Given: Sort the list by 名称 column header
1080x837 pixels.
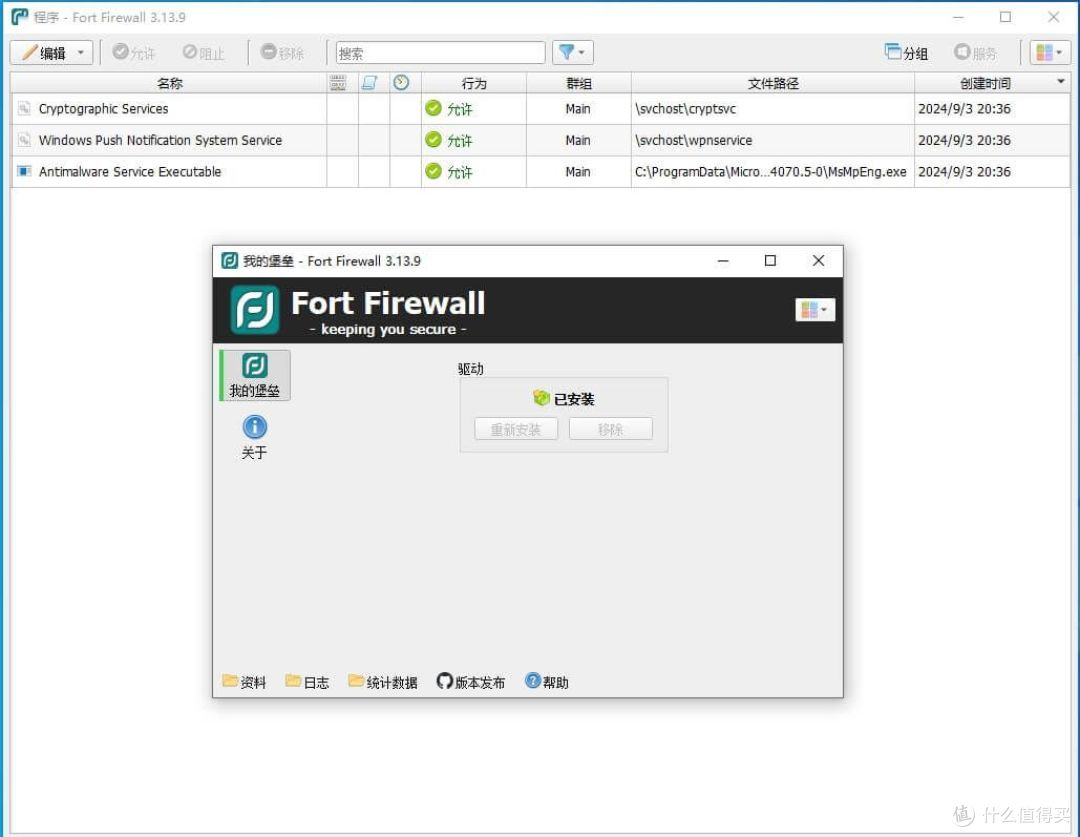Looking at the screenshot, I should (x=169, y=83).
